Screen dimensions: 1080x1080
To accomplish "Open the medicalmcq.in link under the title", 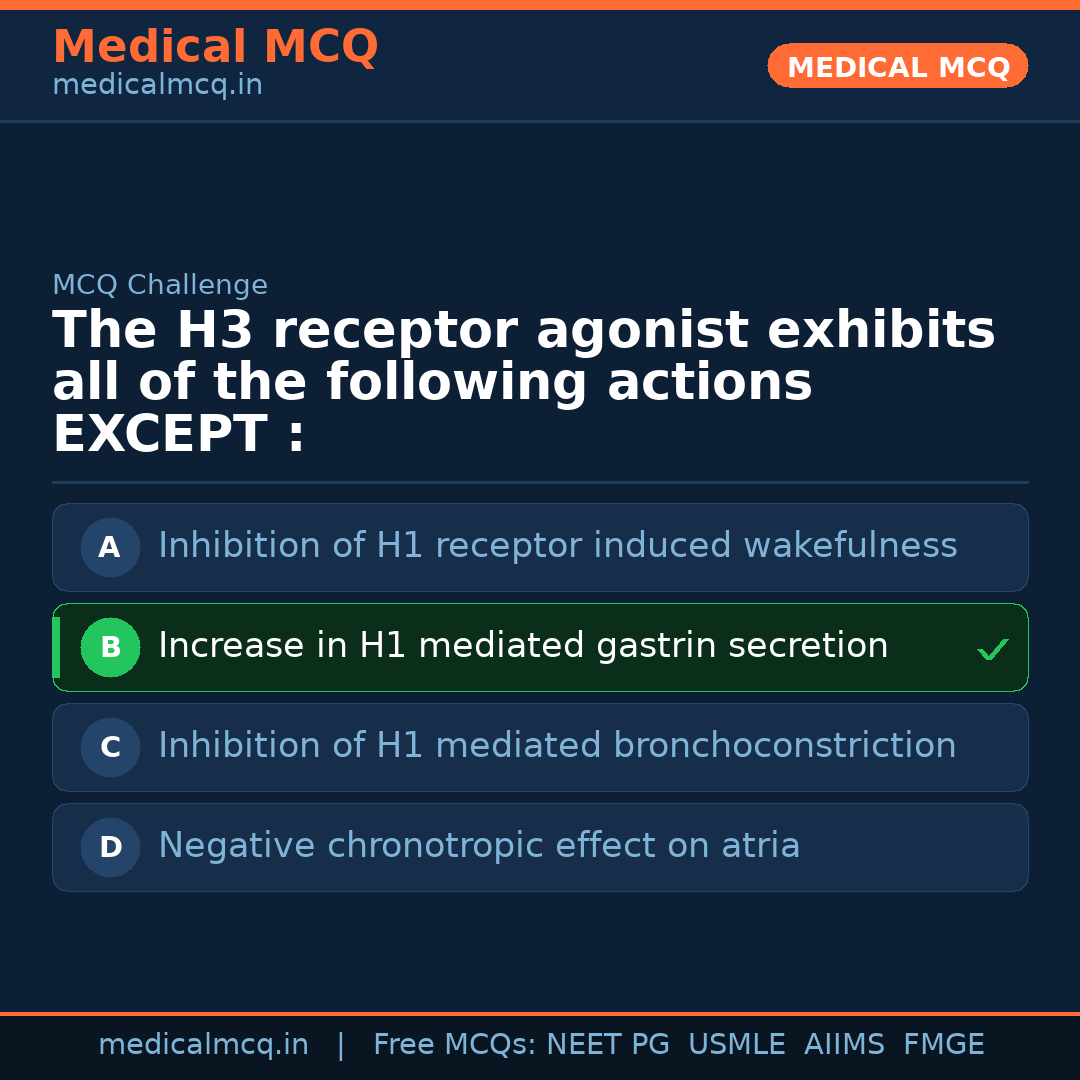I will pos(157,86).
